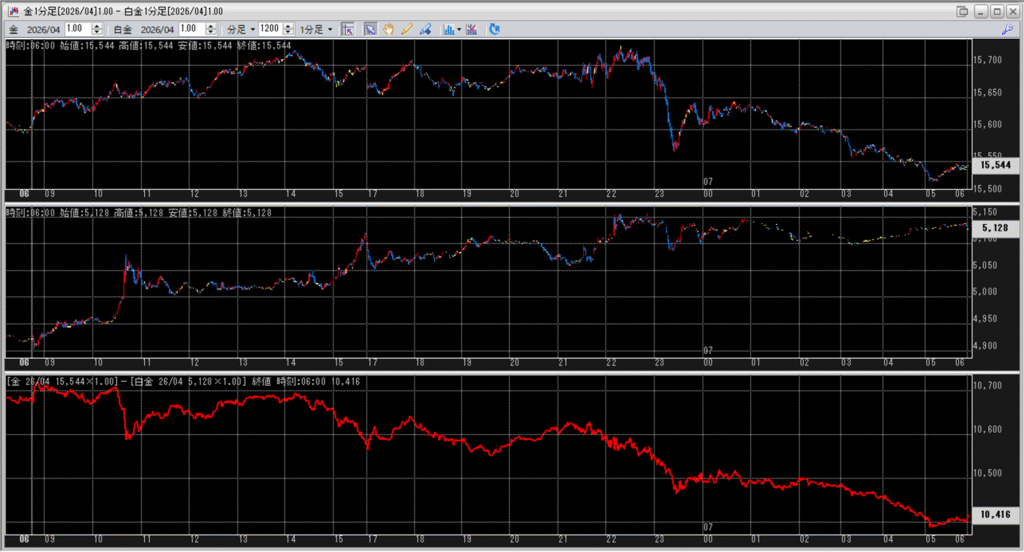
Task: Click the refresh chart icon
Action: click(494, 29)
